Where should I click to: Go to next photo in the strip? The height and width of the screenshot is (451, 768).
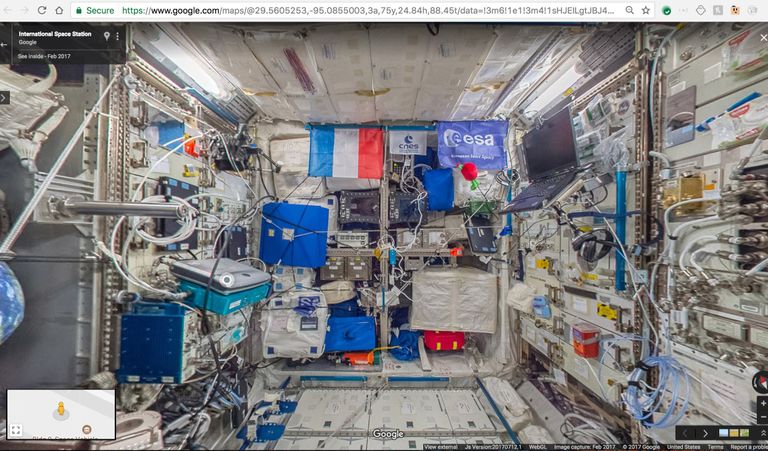(705, 433)
